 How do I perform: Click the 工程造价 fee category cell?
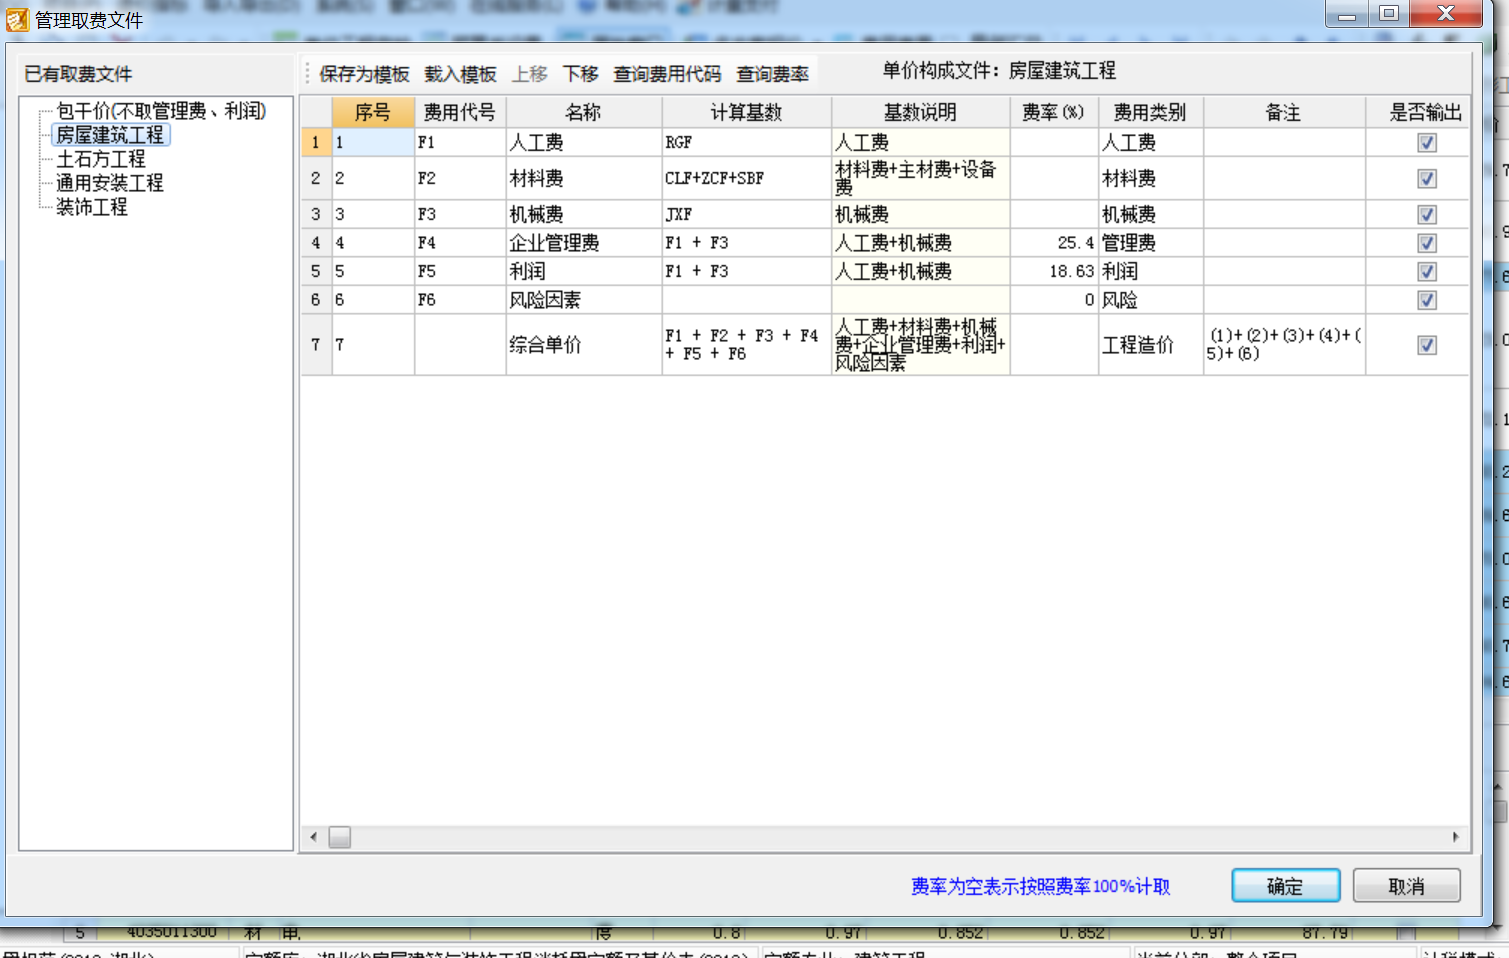[x=1151, y=345]
